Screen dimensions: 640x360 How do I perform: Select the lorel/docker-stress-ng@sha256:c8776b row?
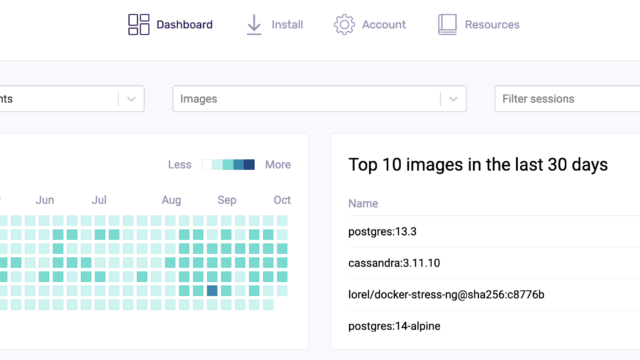point(494,294)
